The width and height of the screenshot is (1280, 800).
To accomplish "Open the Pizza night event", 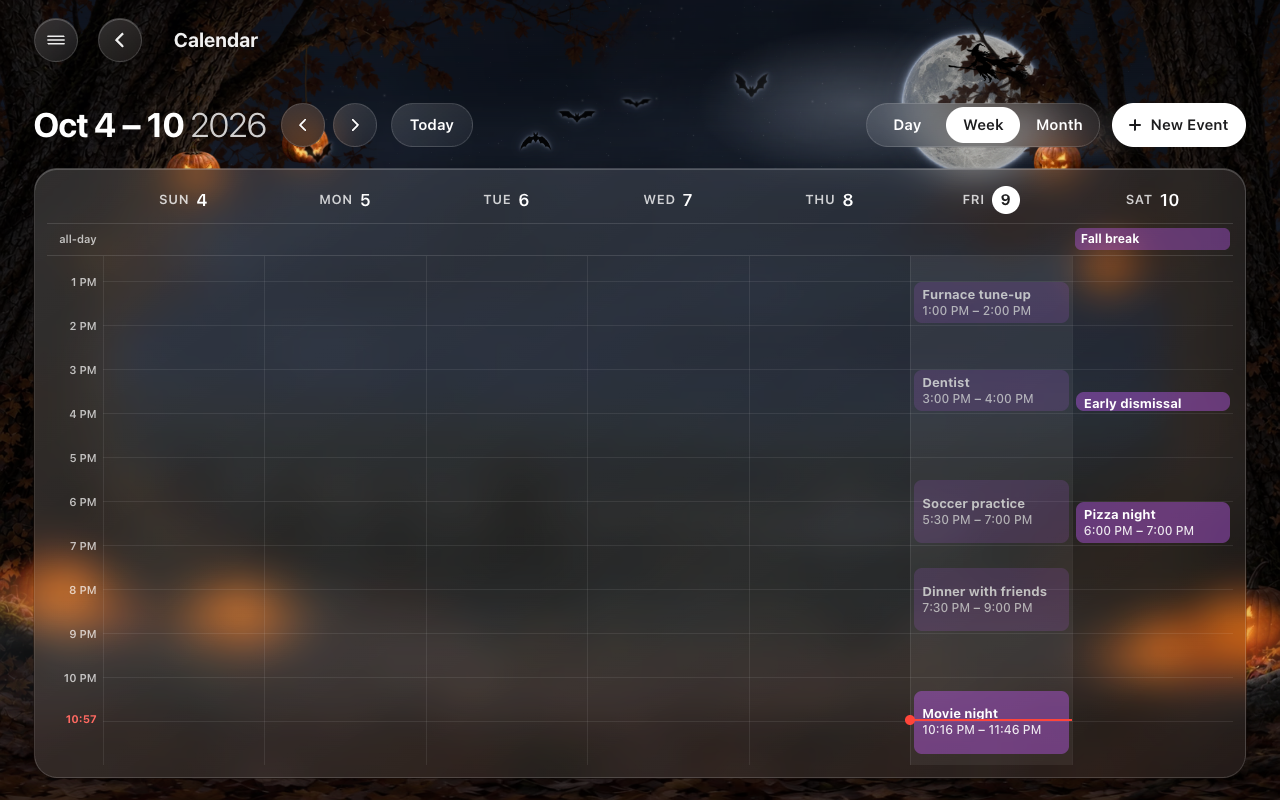I will [1153, 522].
